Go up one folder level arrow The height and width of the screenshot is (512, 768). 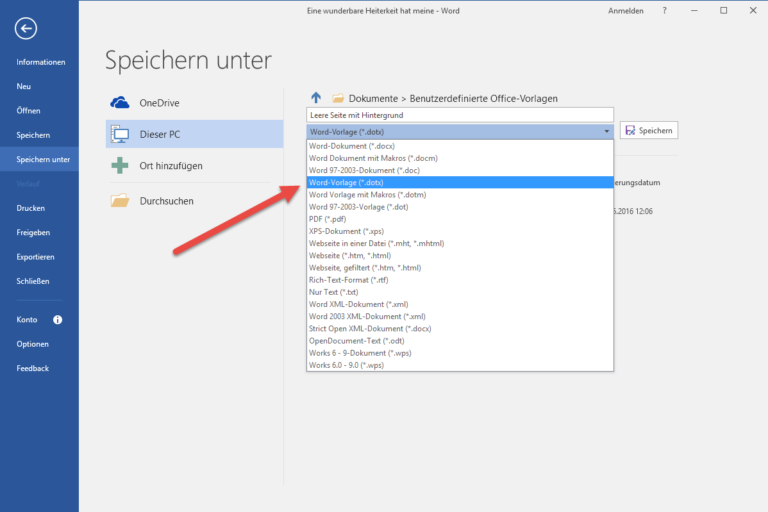tap(316, 98)
